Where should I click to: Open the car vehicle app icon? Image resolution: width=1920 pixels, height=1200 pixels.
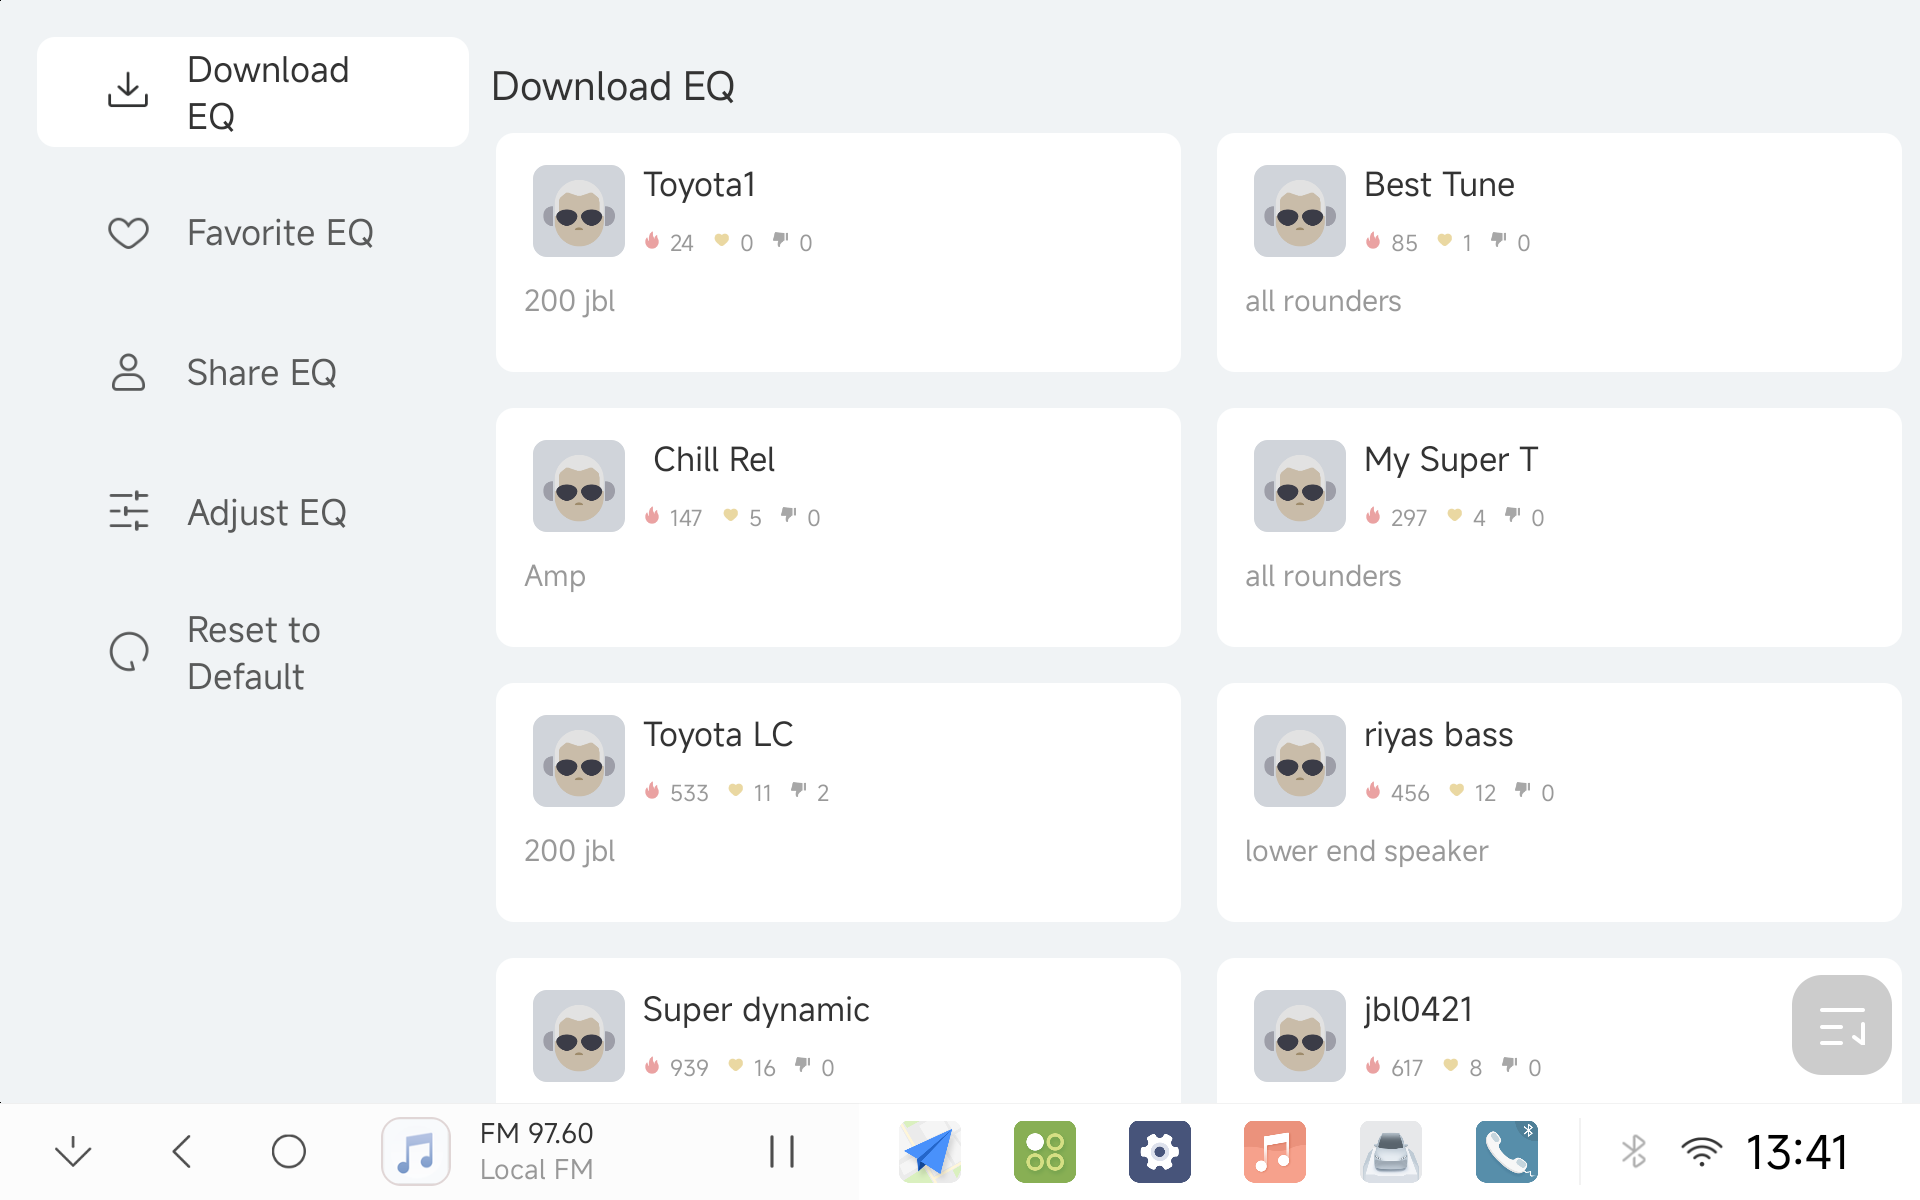click(1390, 1151)
